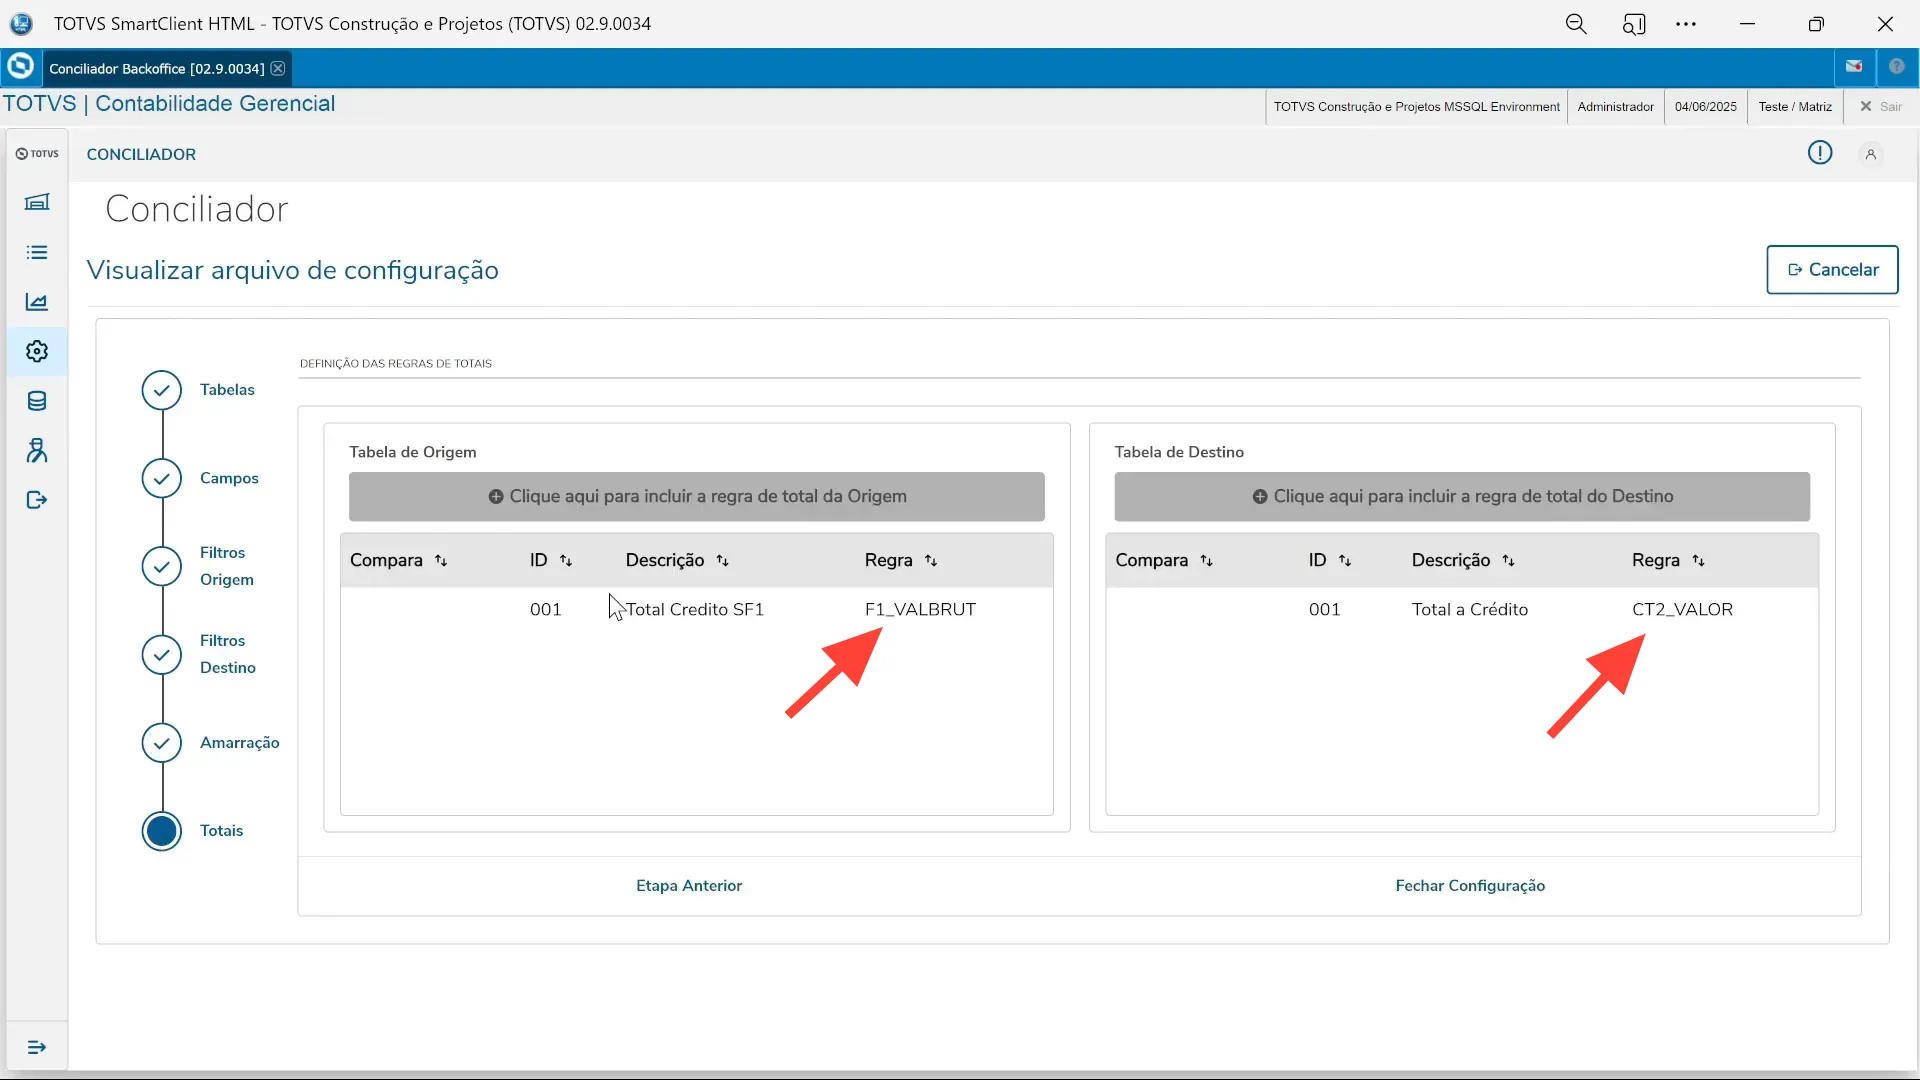Click the zoom magnifier icon in the title bar
This screenshot has height=1080, width=1920.
[1577, 23]
